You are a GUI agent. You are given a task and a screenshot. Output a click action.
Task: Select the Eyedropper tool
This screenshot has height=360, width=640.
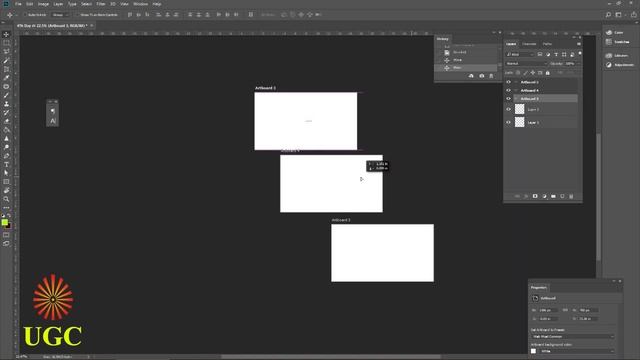click(x=6, y=78)
